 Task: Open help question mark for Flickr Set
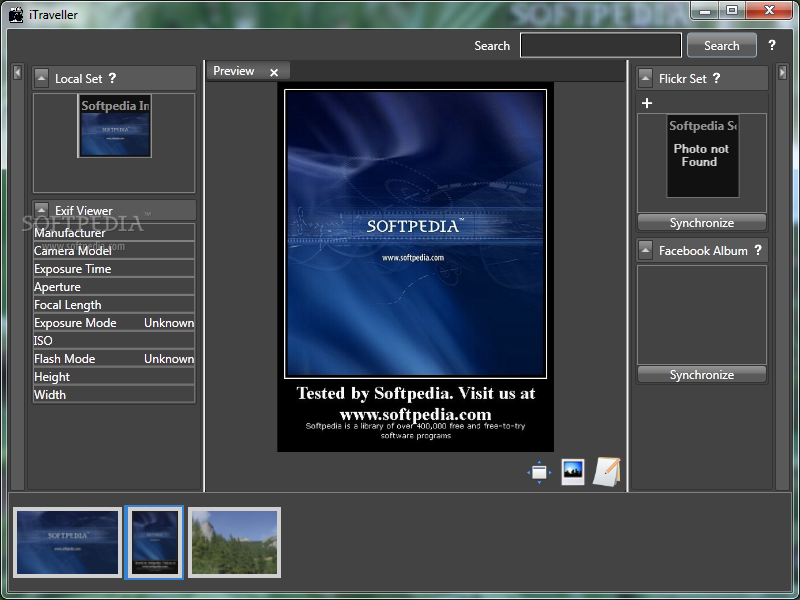[716, 78]
